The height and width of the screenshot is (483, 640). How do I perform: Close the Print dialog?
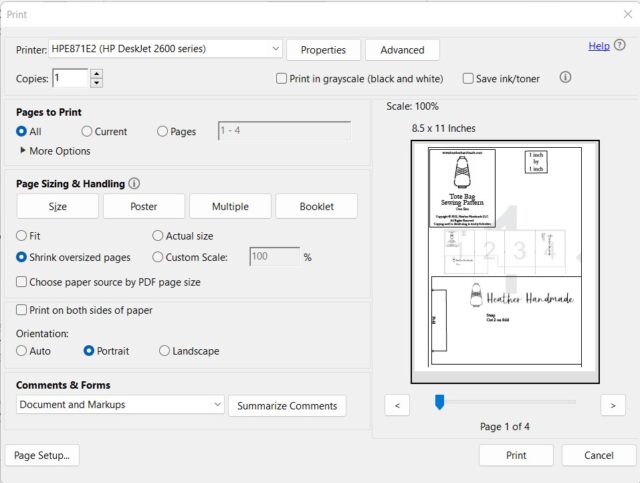pos(627,14)
